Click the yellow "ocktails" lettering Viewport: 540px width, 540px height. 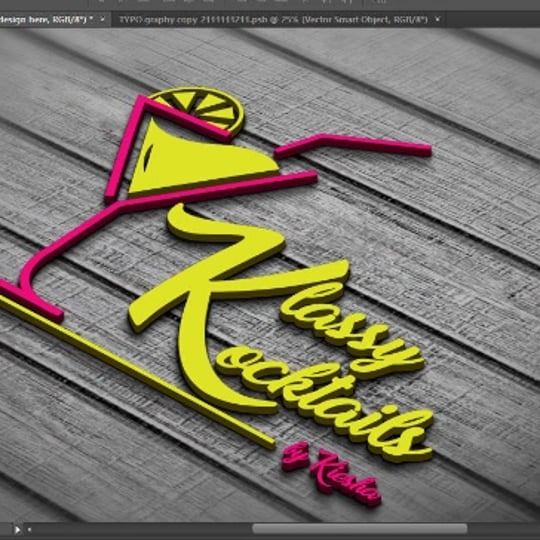coord(324,406)
